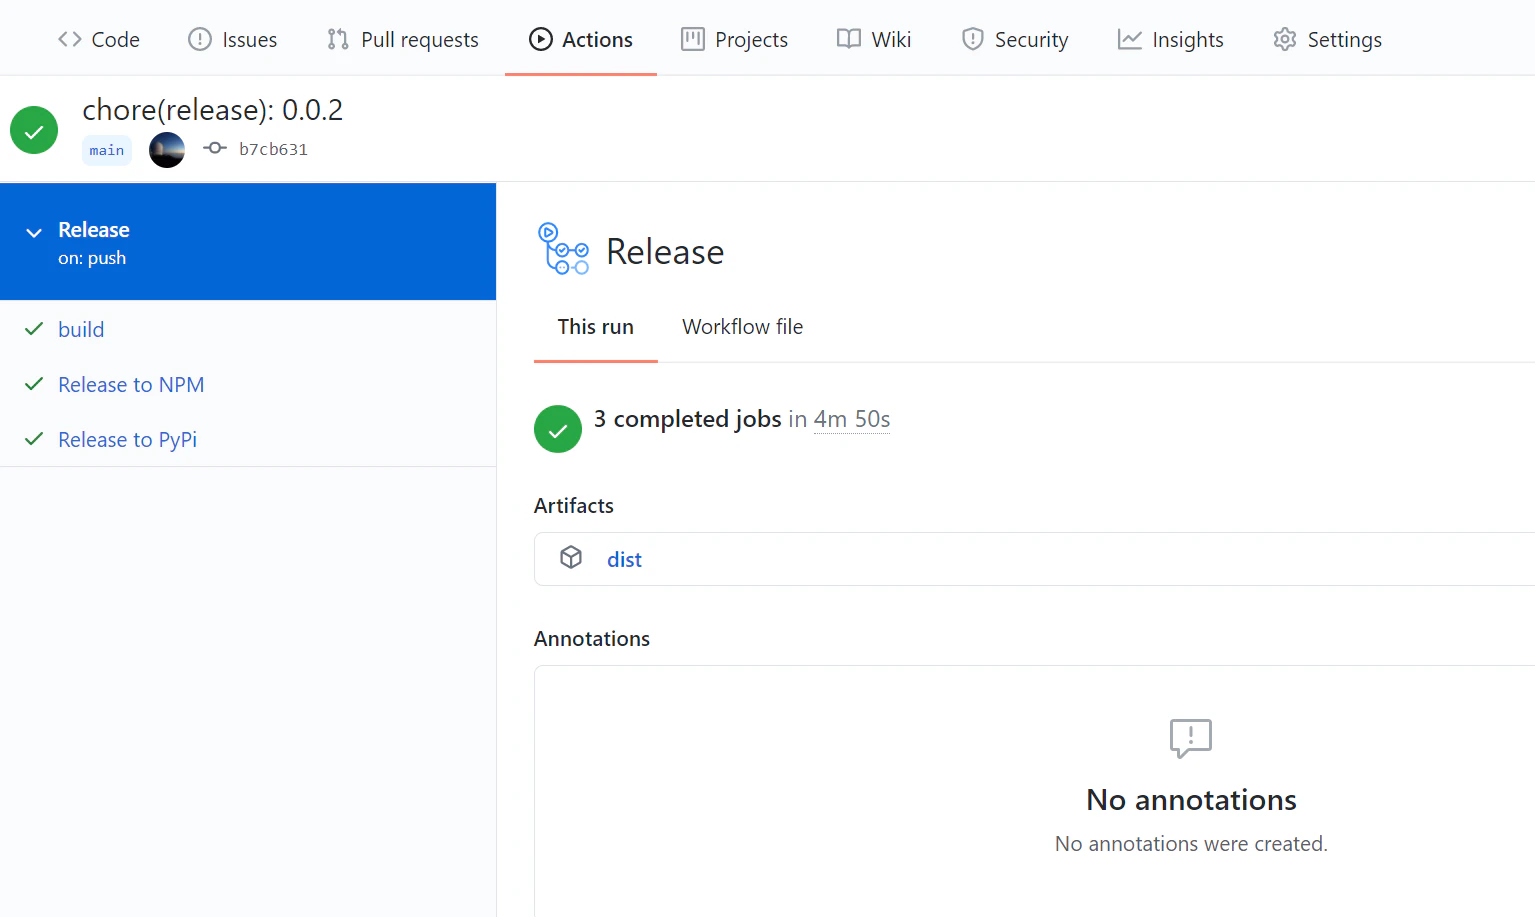This screenshot has width=1535, height=917.
Task: Open commit b7cb631
Action: click(x=273, y=149)
